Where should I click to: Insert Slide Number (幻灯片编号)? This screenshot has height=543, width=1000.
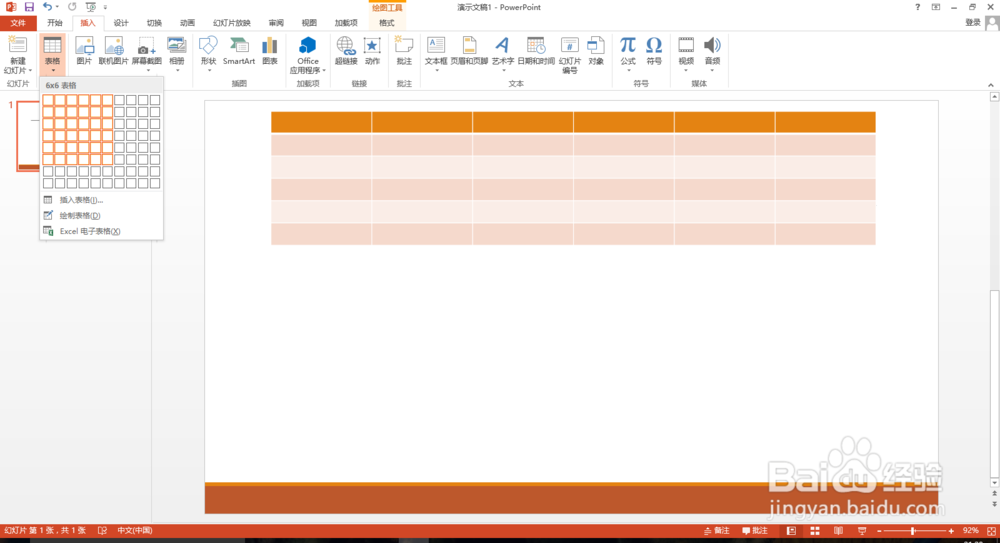pos(570,55)
